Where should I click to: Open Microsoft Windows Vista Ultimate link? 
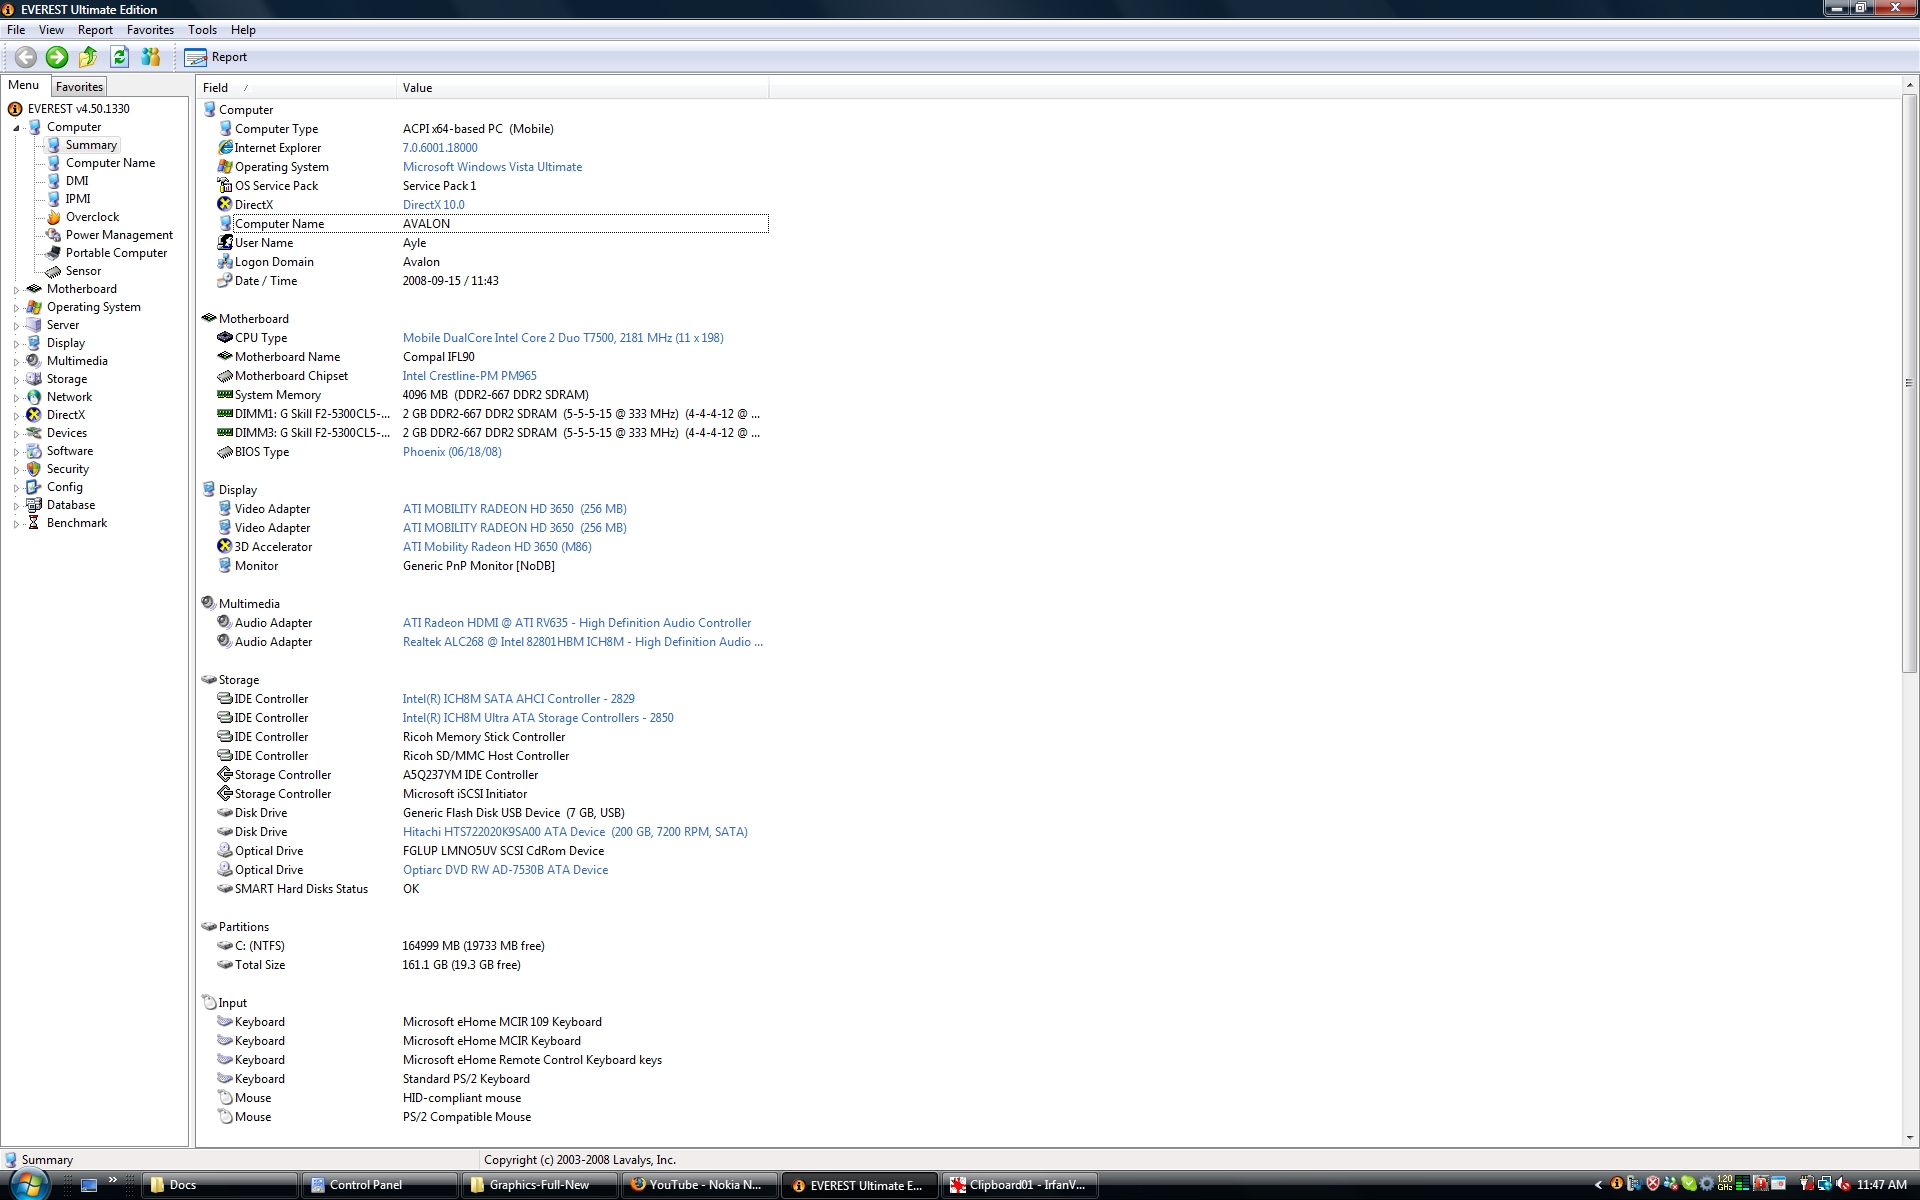(492, 167)
